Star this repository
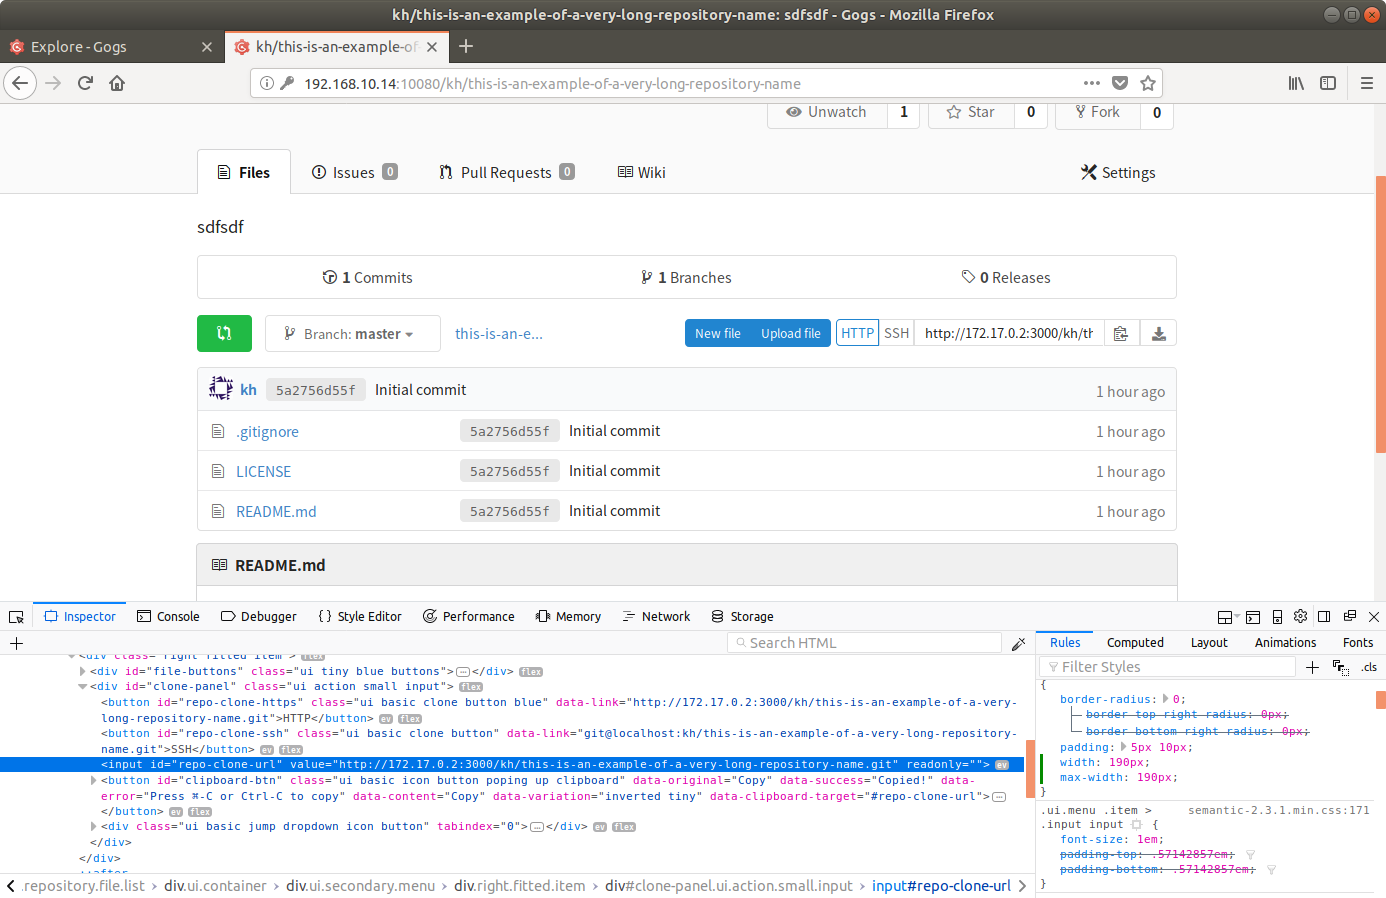Image resolution: width=1386 pixels, height=898 pixels. pos(971,112)
